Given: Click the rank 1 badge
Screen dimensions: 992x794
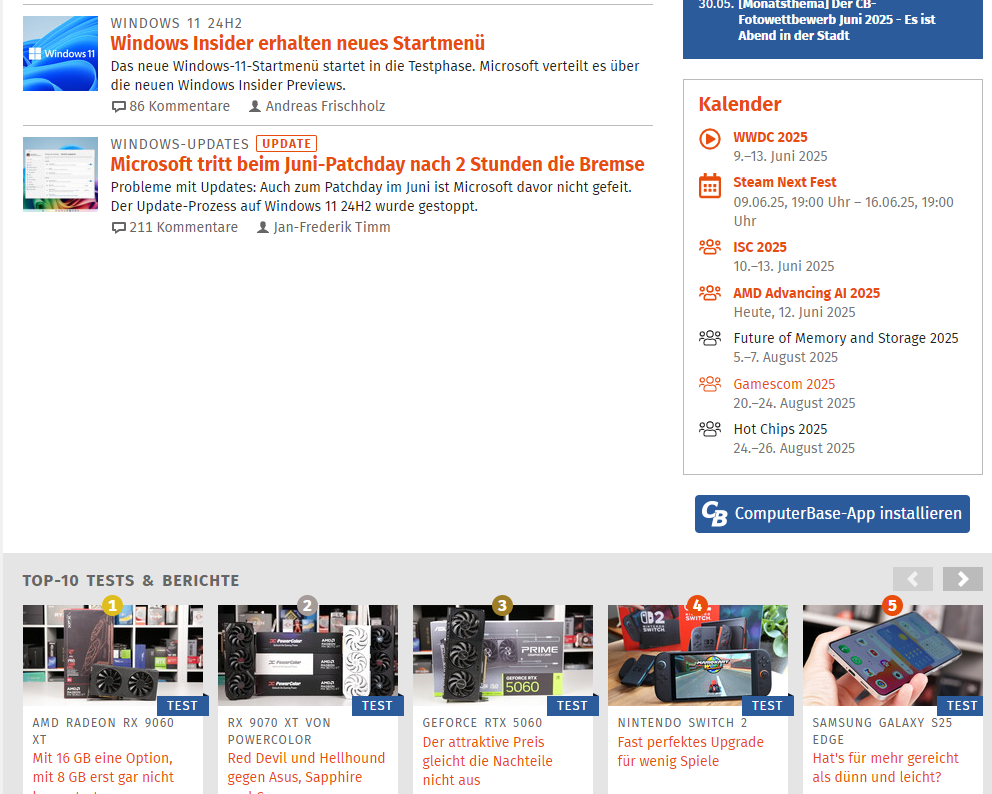Looking at the screenshot, I should click(112, 605).
